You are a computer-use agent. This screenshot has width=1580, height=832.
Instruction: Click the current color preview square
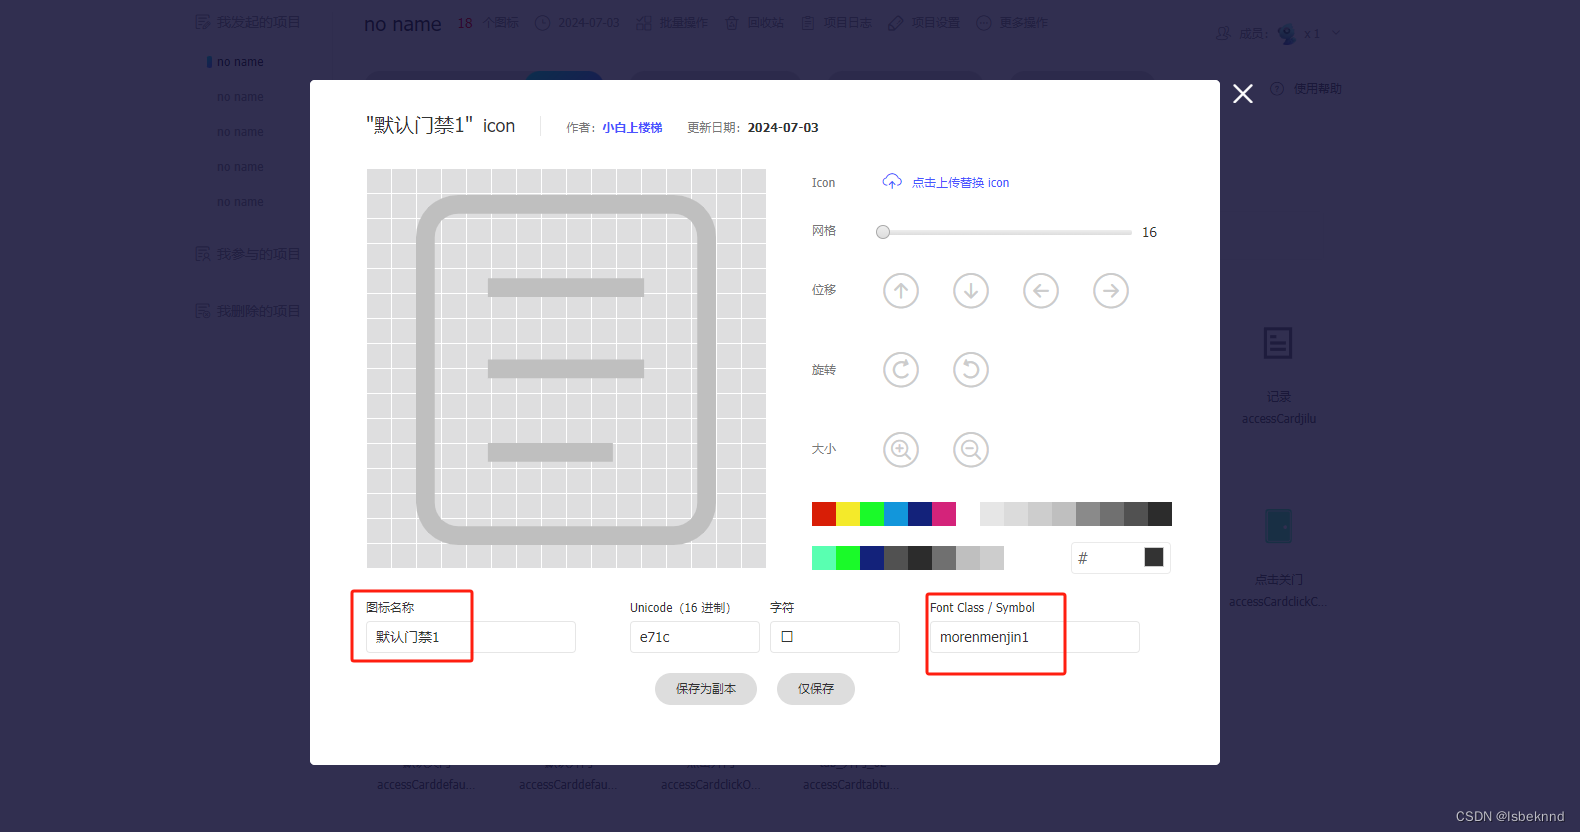click(1154, 557)
